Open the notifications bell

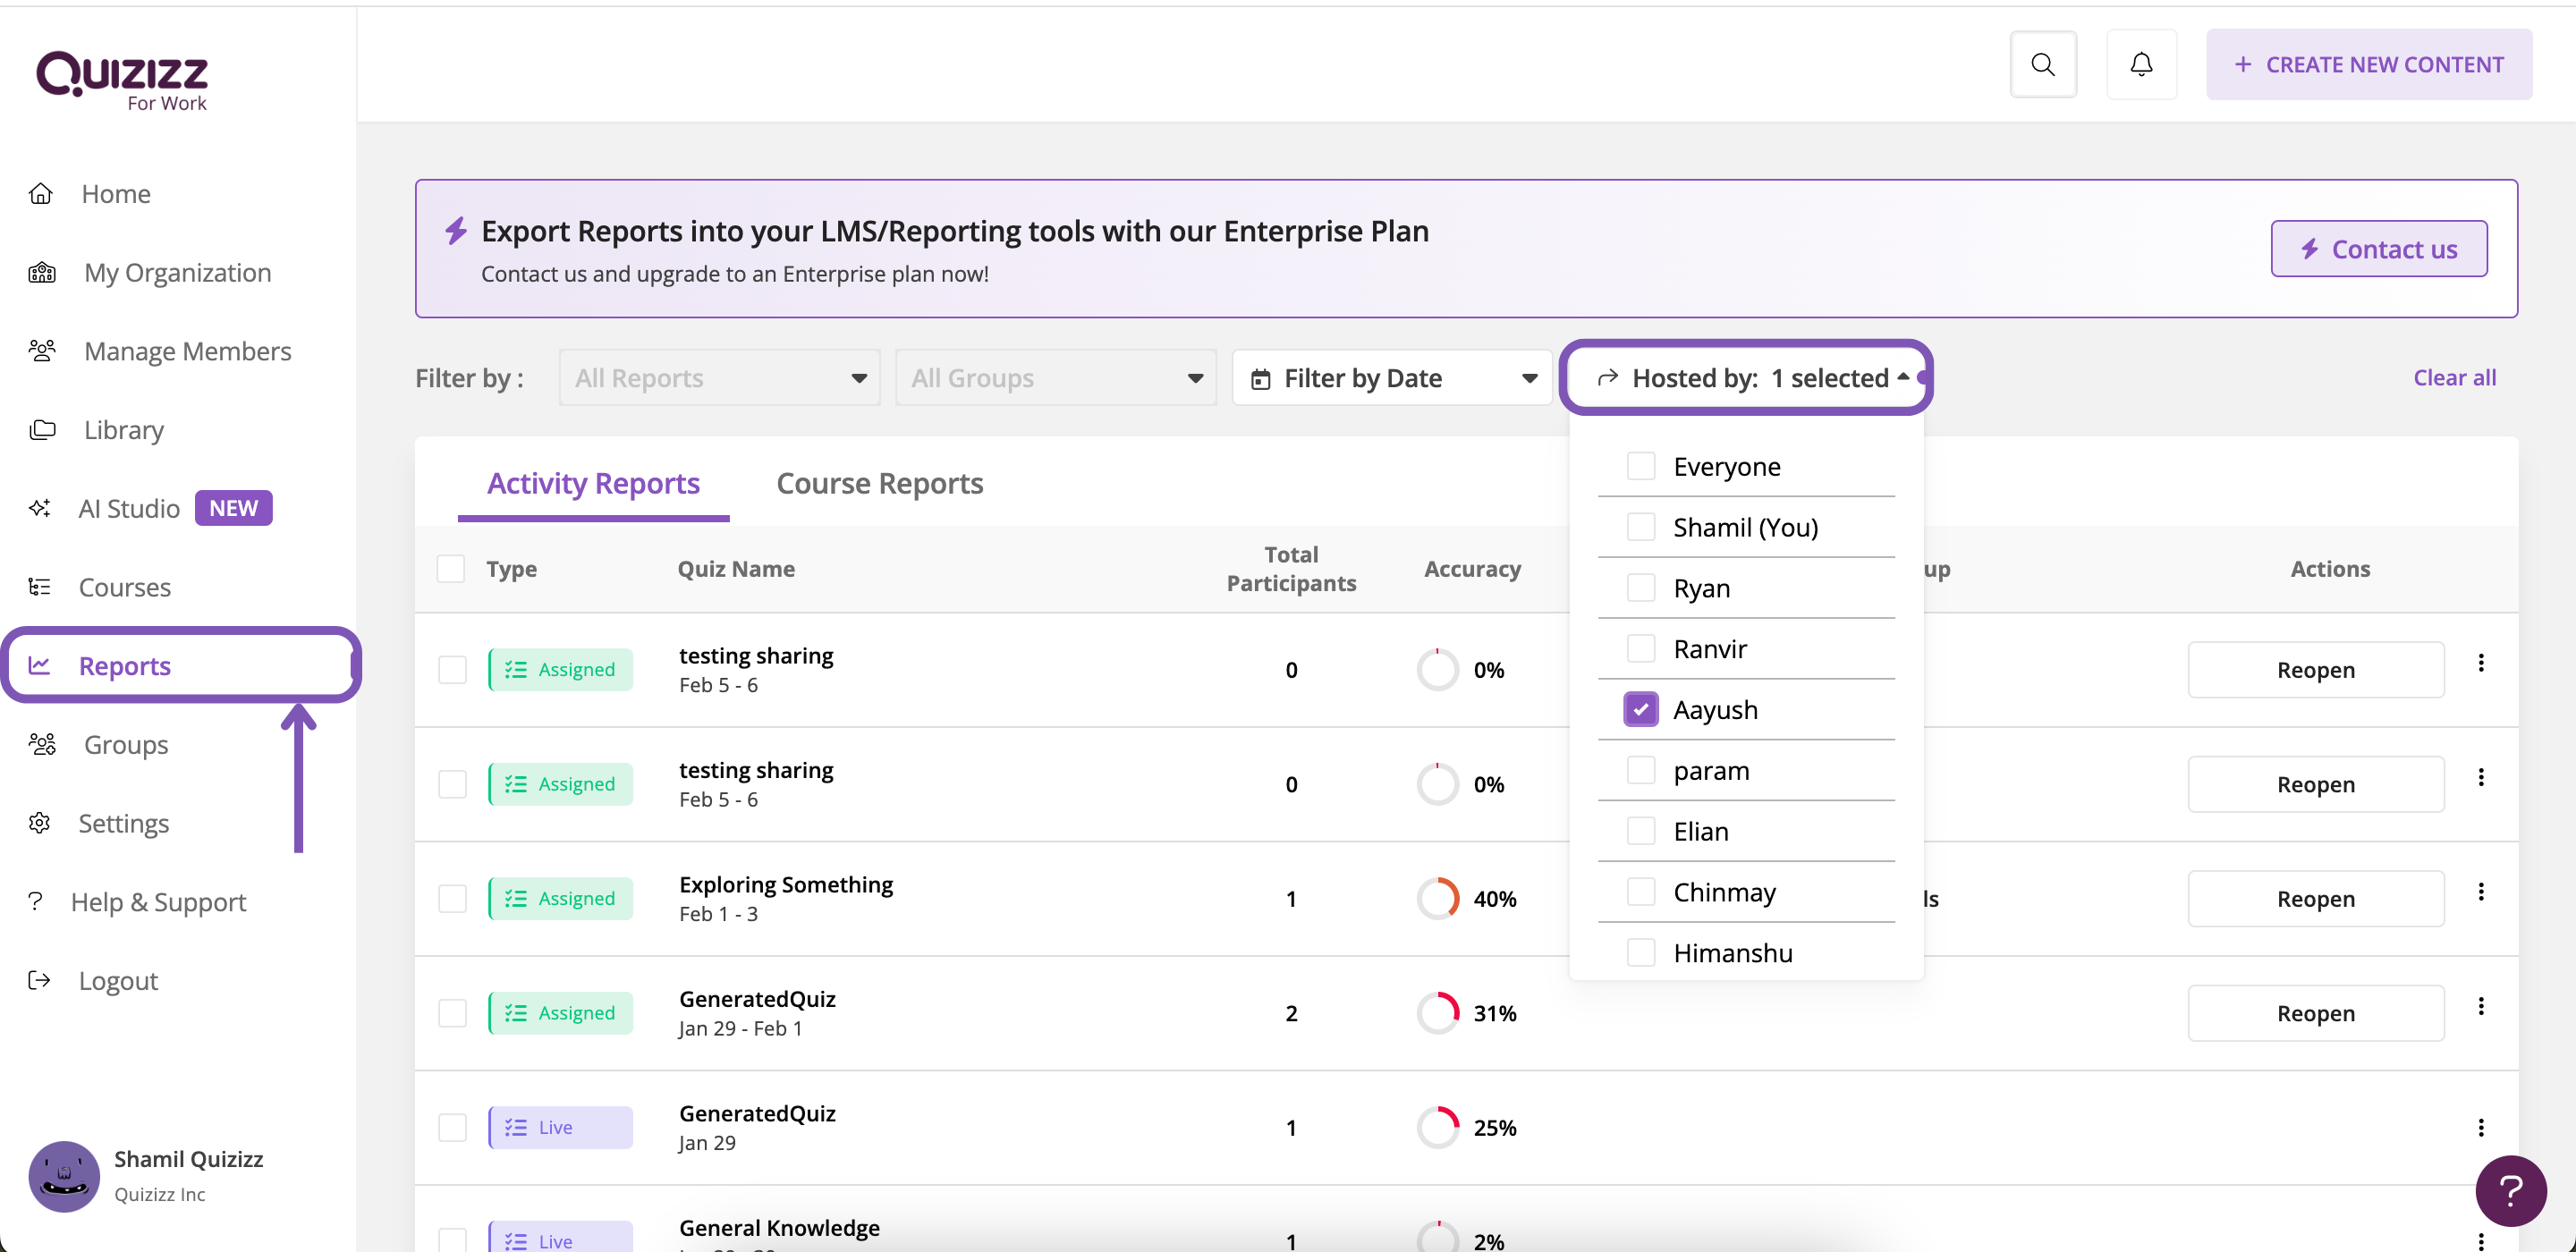pos(2141,65)
